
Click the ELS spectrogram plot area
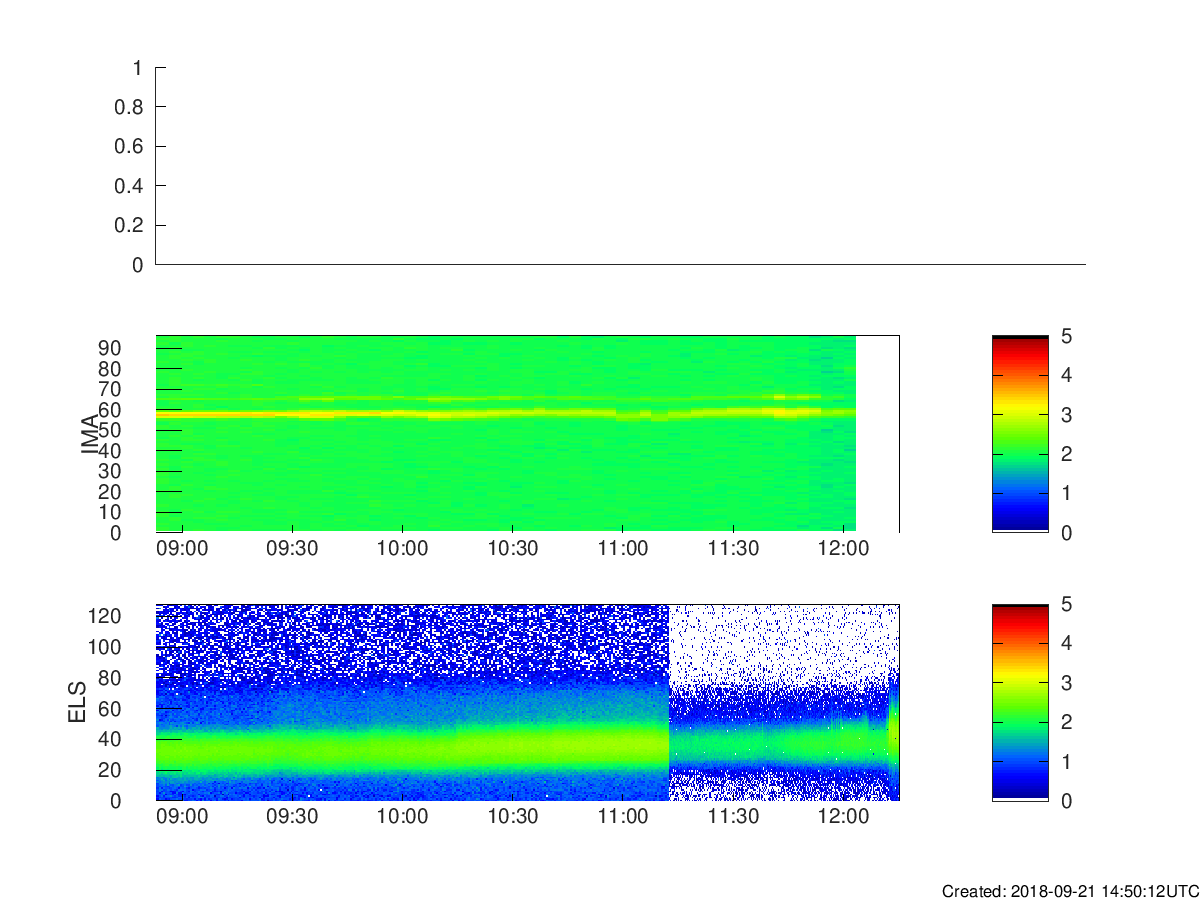click(527, 702)
